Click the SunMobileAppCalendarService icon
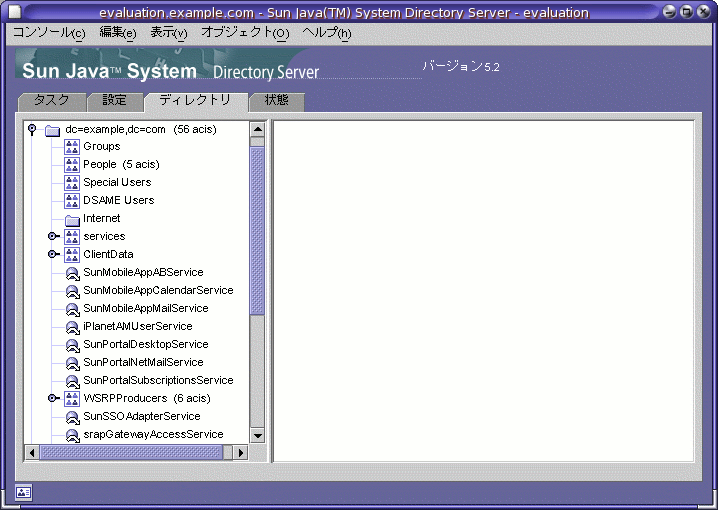 click(72, 291)
